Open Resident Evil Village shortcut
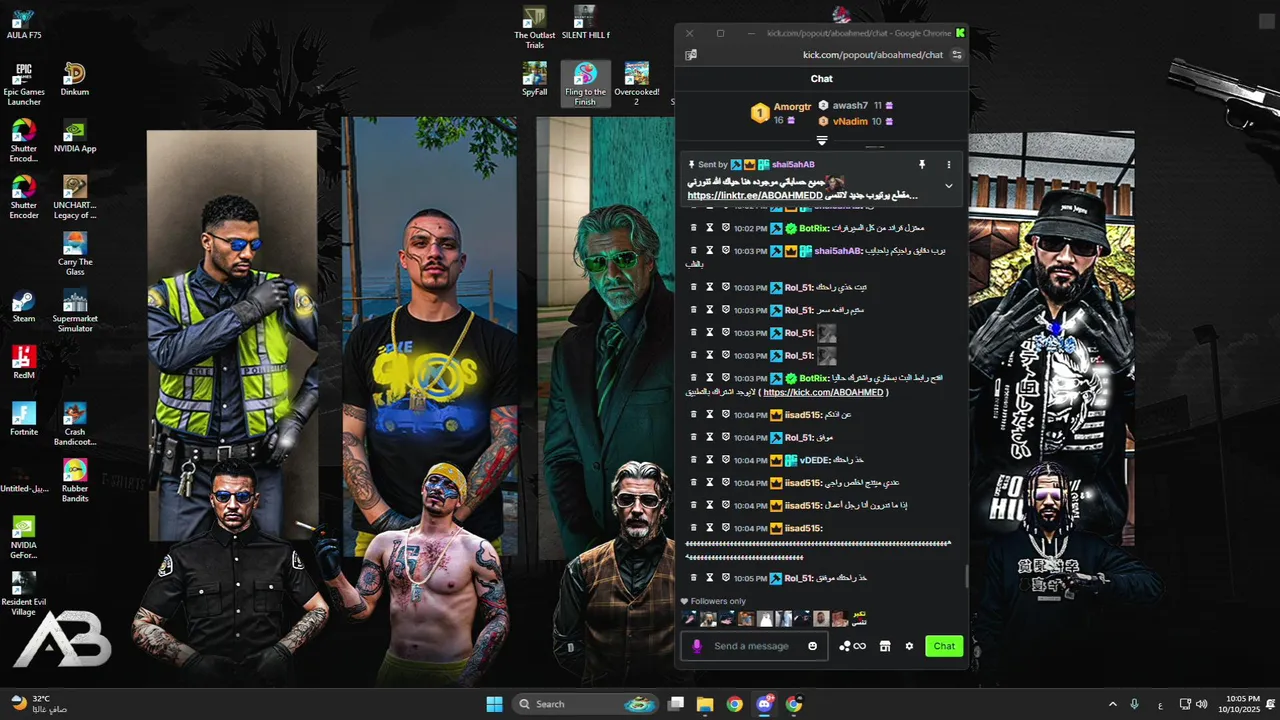The width and height of the screenshot is (1280, 720). pos(23,595)
